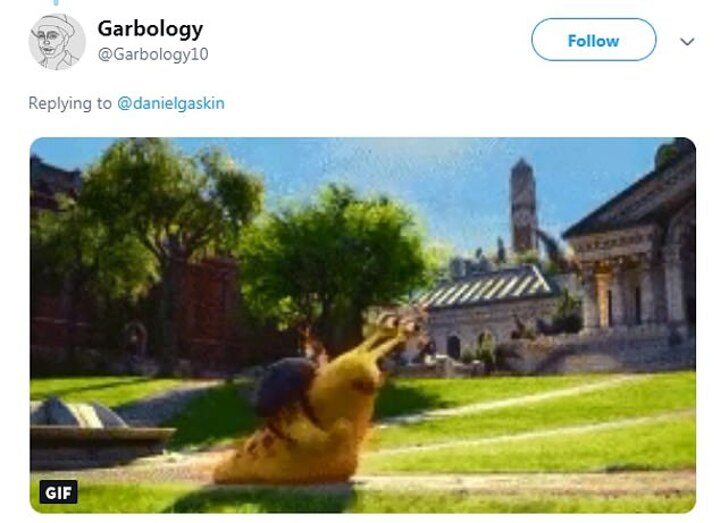Open the @Garbology10 handle
The height and width of the screenshot is (523, 720).
coord(153,54)
